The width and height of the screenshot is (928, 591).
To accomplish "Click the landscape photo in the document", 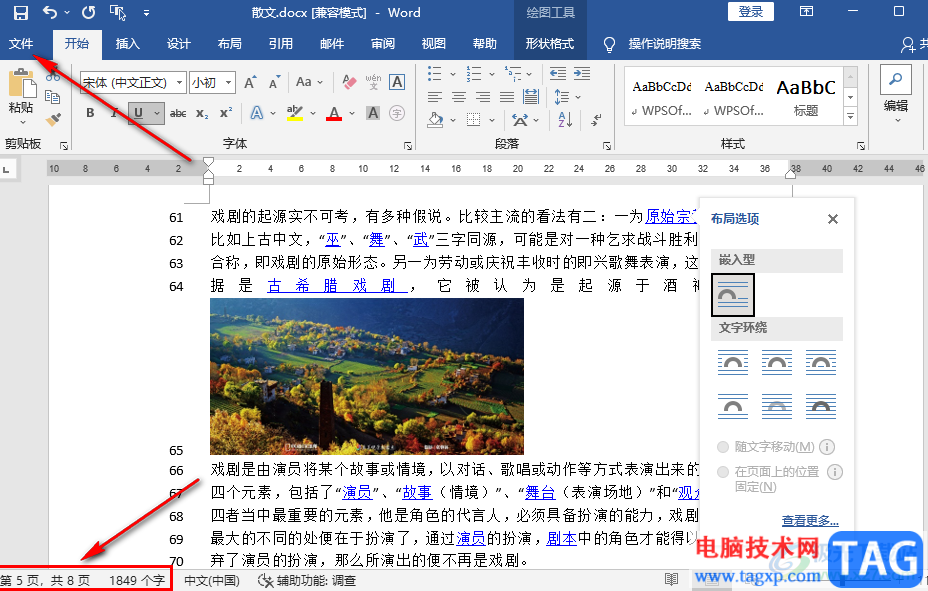I will tap(367, 376).
